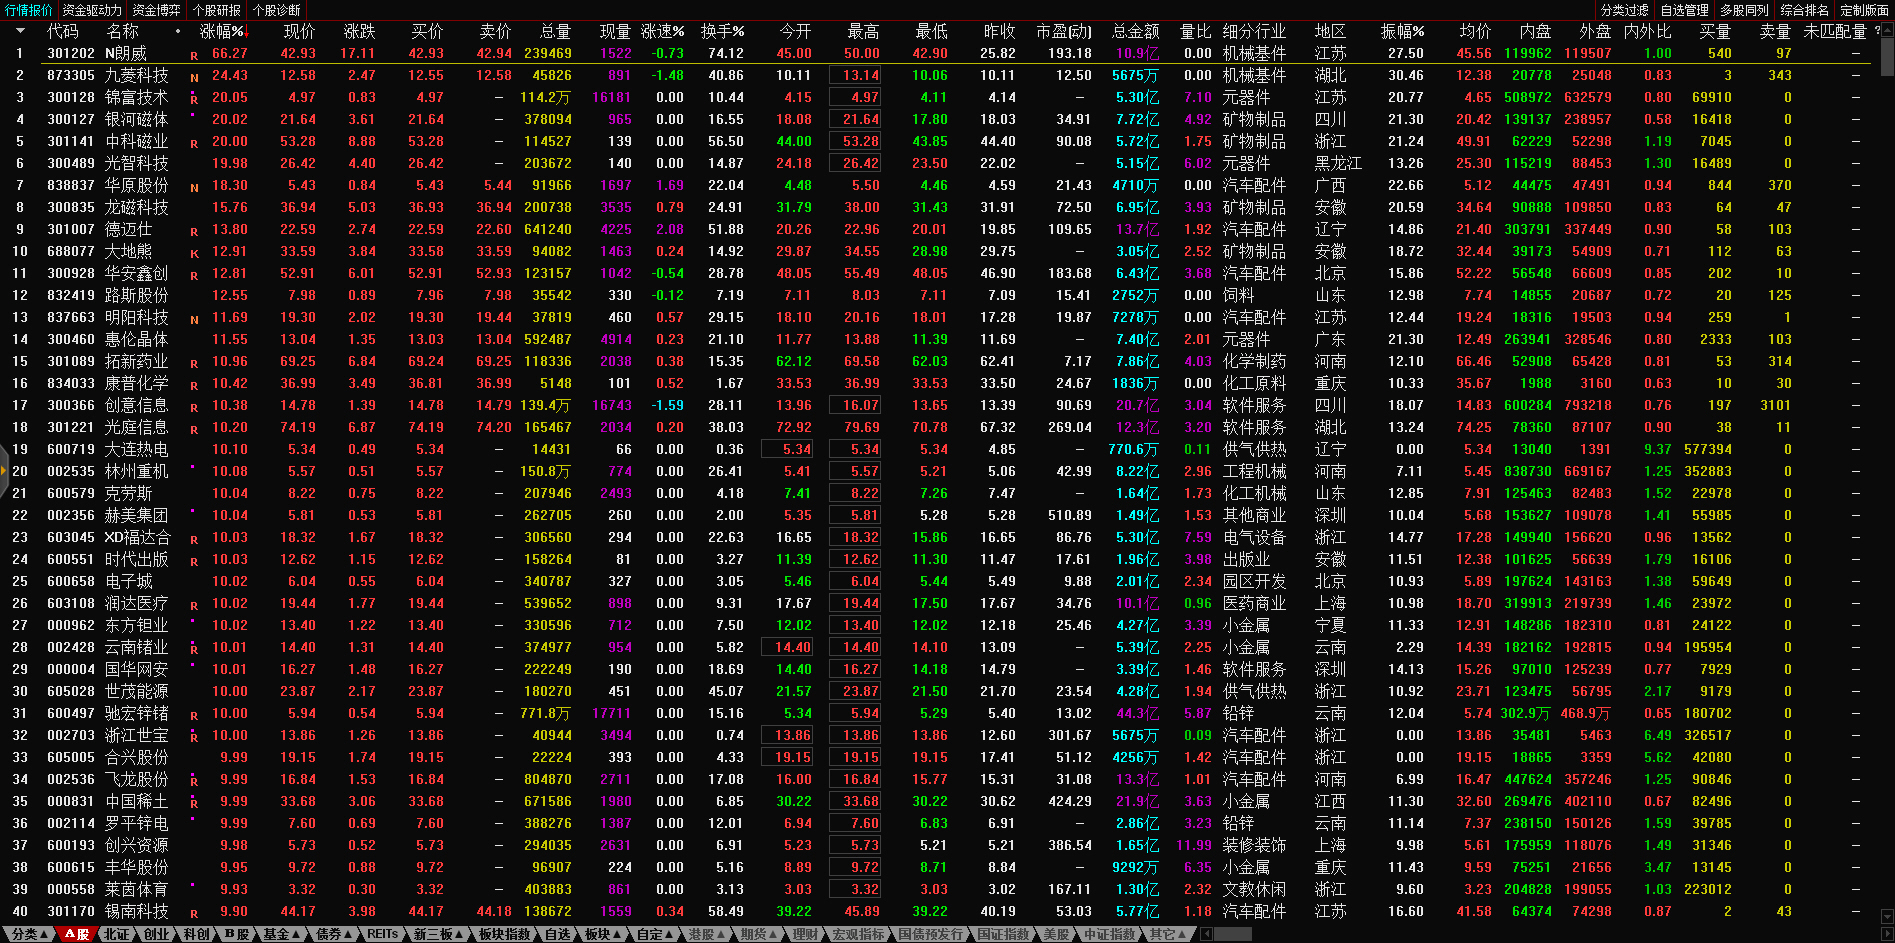This screenshot has height=943, width=1895.
Task: Open the 新三板 tab dropdown
Action: coord(439,934)
